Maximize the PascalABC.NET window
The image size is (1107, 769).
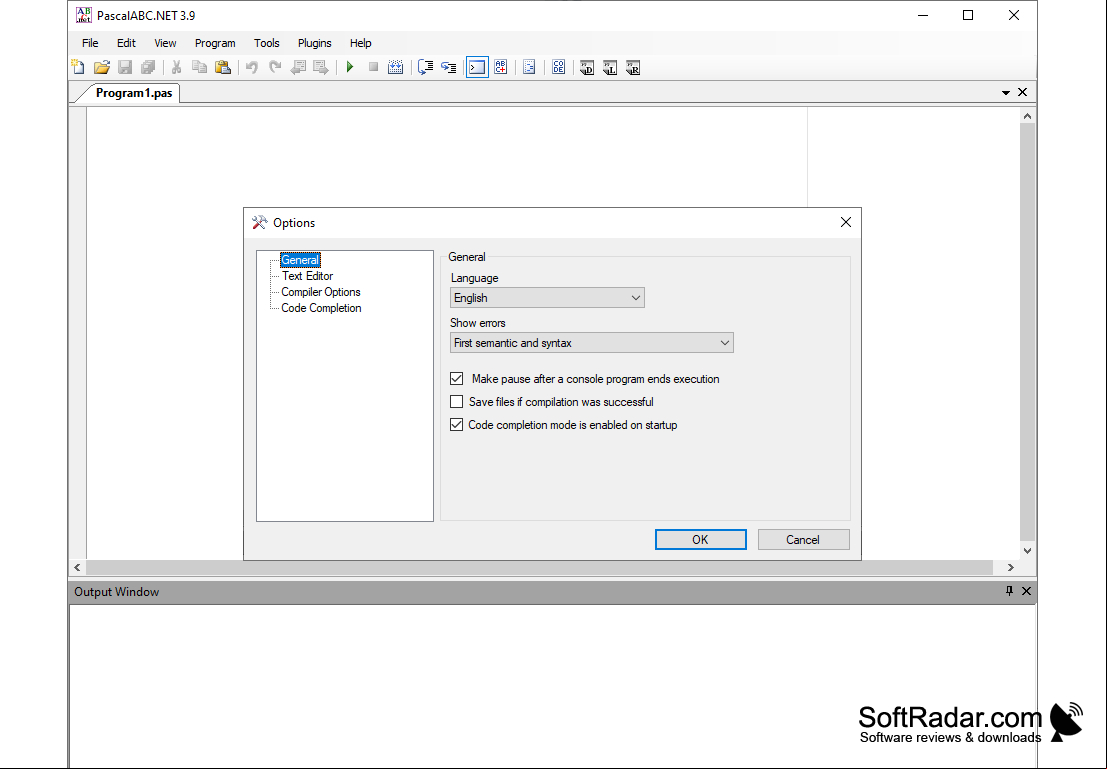tap(968, 16)
